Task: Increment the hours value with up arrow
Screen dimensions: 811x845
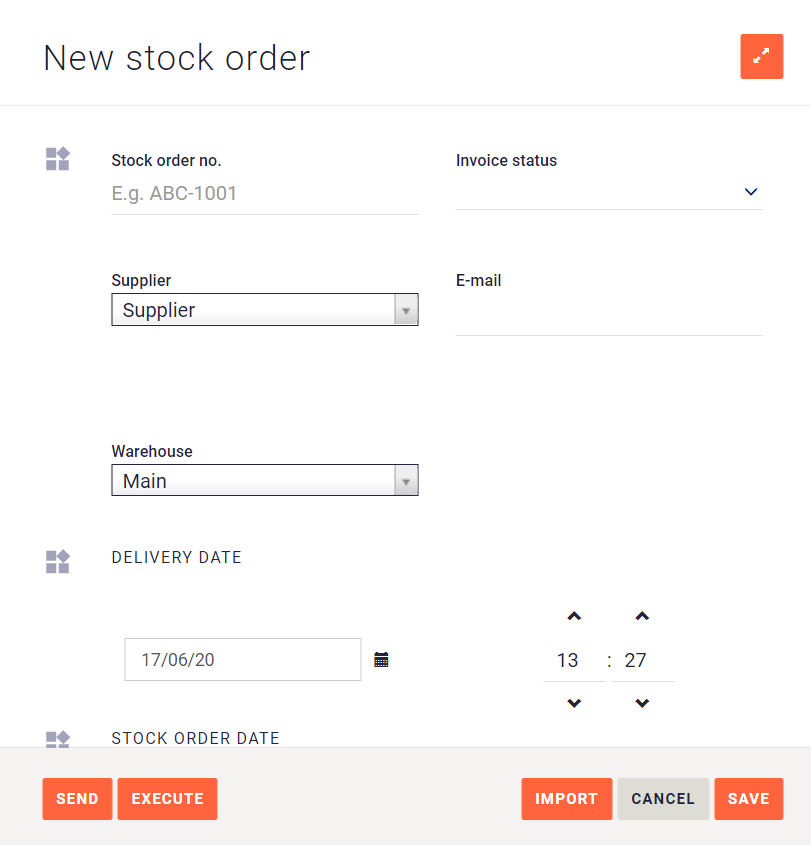Action: (x=572, y=616)
